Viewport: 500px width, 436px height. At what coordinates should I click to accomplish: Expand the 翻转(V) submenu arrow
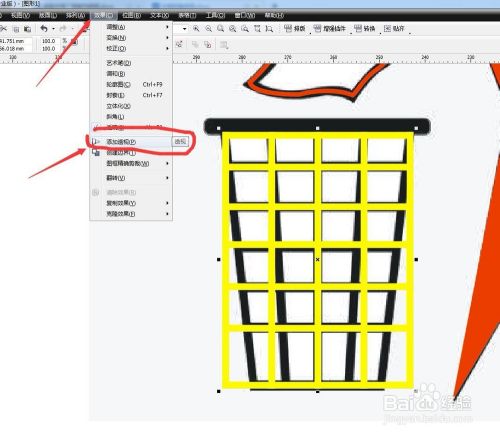(167, 178)
